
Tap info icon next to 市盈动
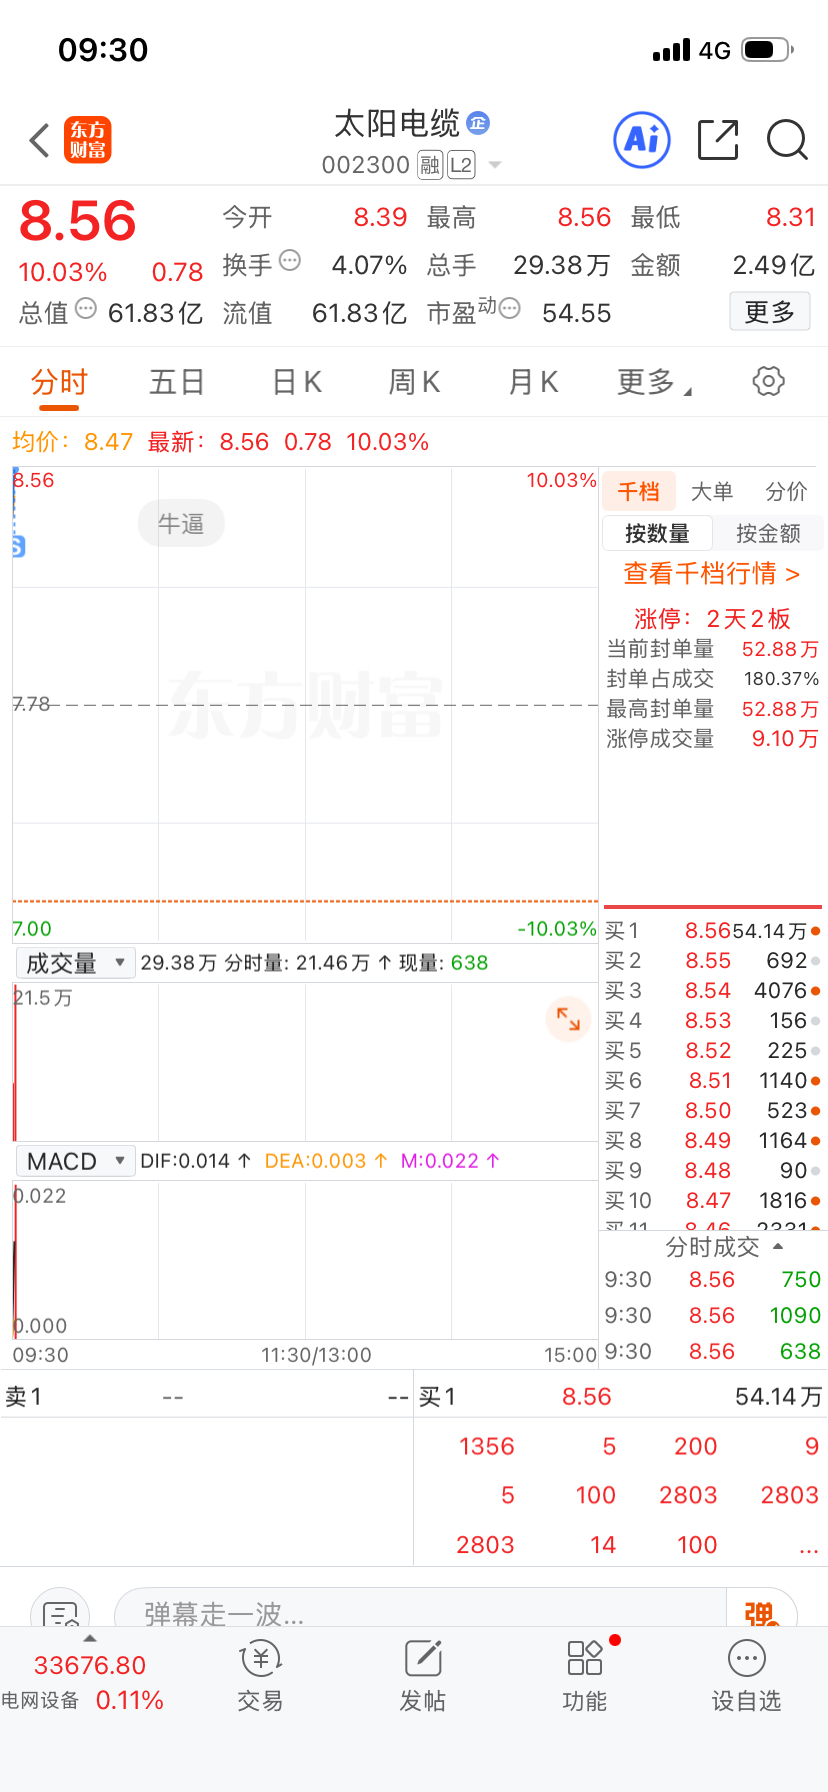point(509,309)
